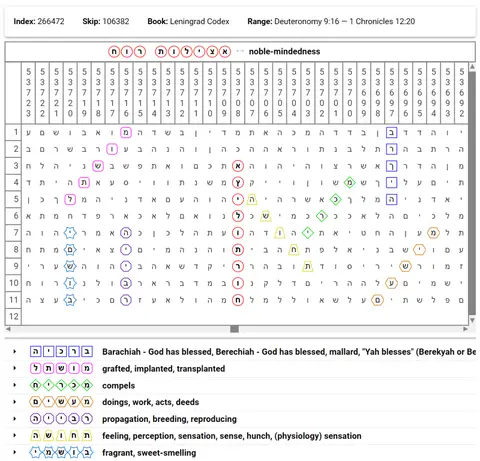Screen dimensions: 480x461
Task: Click the pink squared mem in row 1
Action: [x=126, y=132]
